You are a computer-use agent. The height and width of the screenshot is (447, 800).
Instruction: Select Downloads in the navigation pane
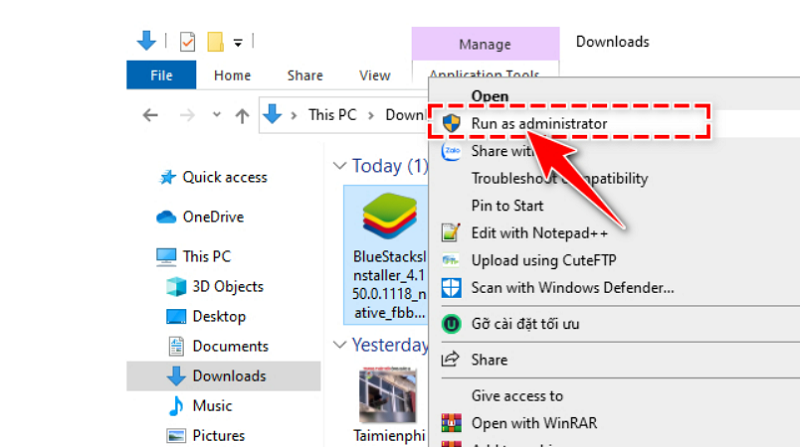coord(229,376)
